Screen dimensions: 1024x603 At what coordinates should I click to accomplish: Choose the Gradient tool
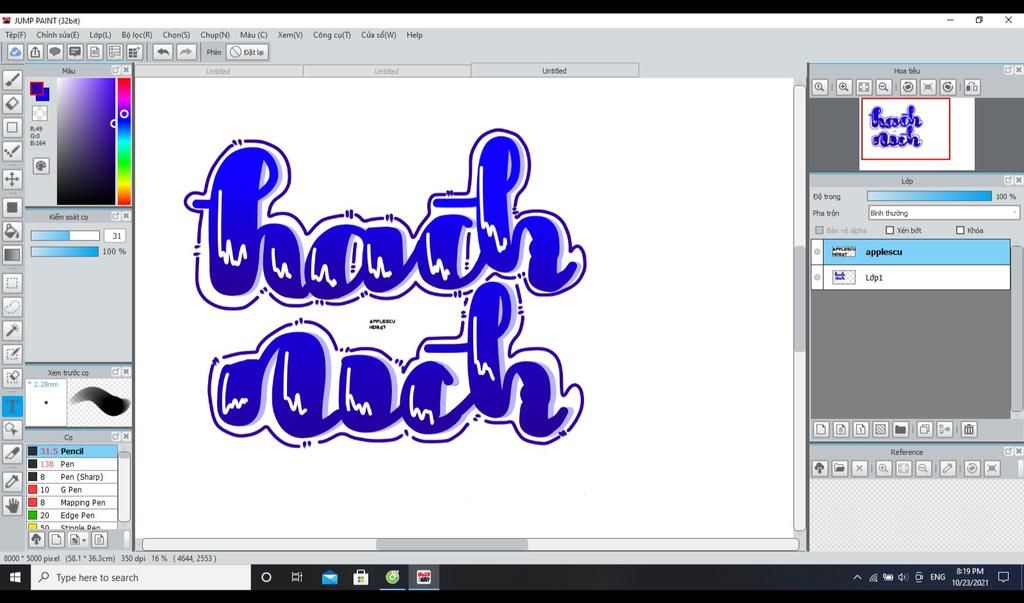coord(12,255)
